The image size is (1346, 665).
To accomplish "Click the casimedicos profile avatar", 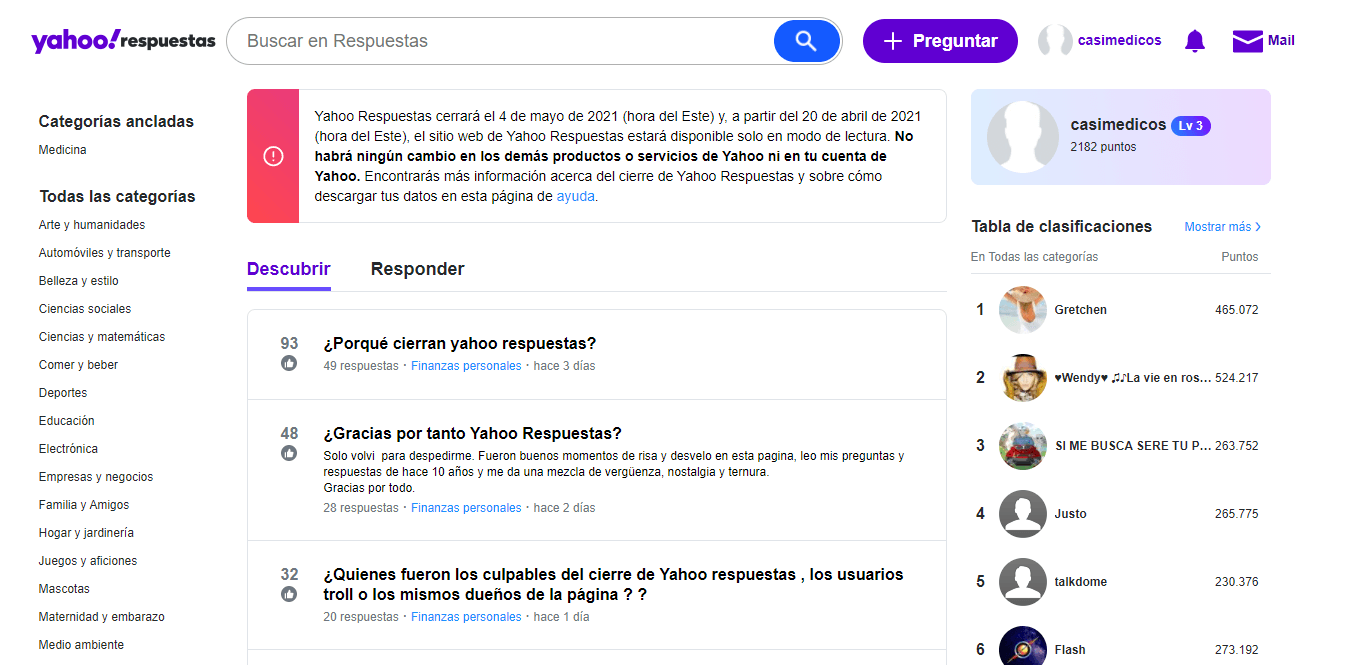I will pyautogui.click(x=1054, y=40).
